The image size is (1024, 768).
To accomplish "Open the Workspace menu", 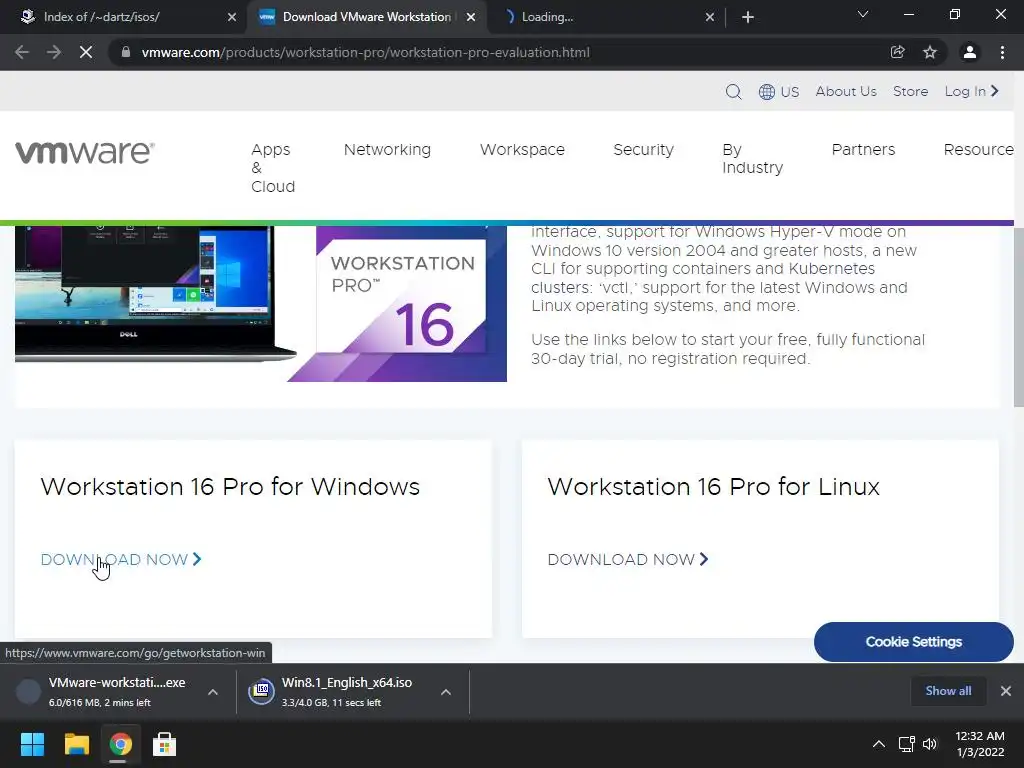I will coord(522,150).
